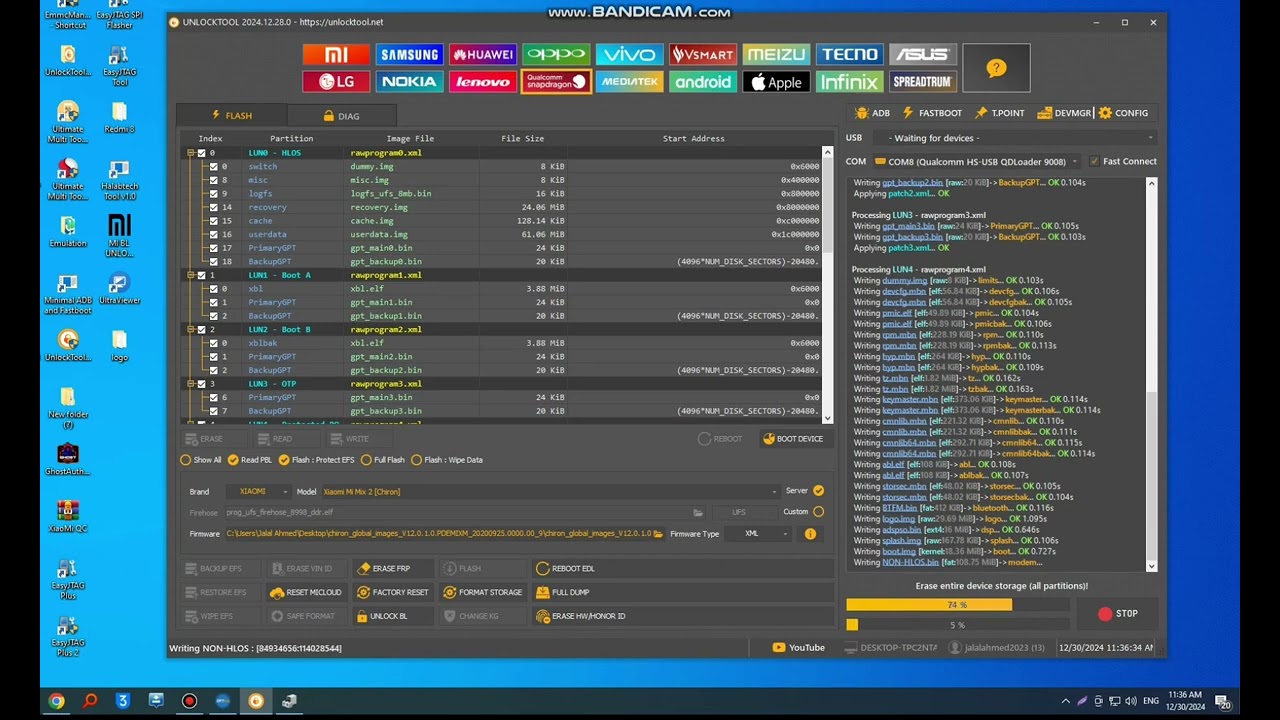Viewport: 1280px width, 720px height.
Task: Collapse the LUN1 - Boot A tree node
Action: point(190,275)
